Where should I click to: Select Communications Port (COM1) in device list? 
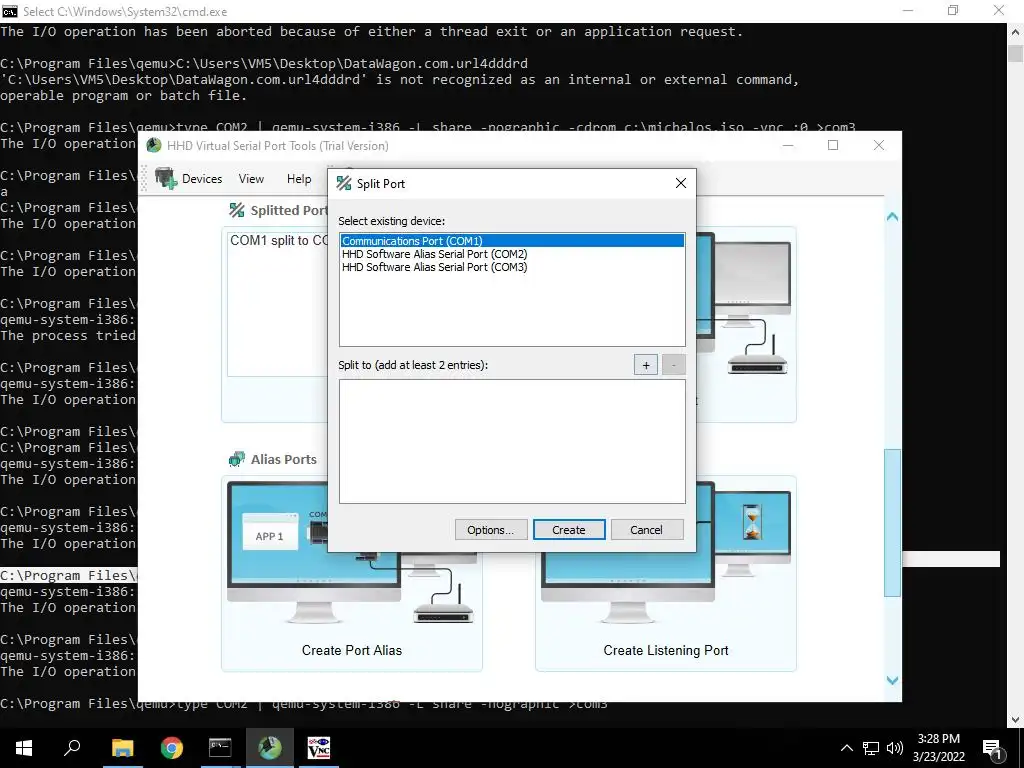[512, 241]
